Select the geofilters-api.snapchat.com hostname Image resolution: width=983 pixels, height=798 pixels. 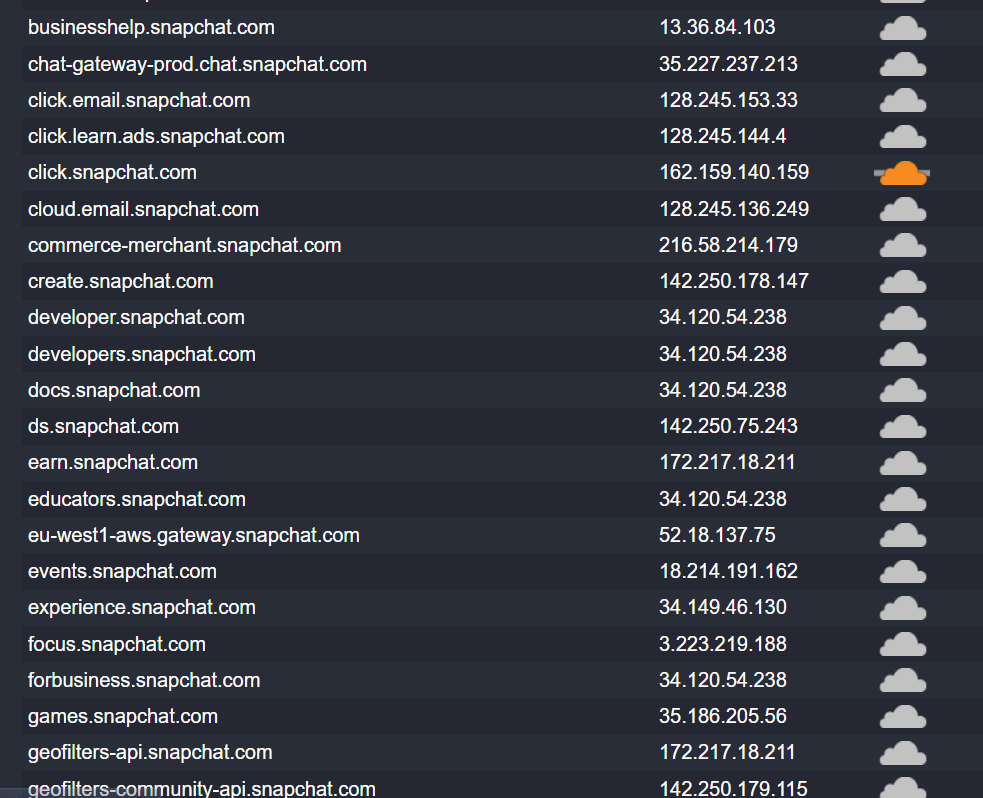pos(150,752)
